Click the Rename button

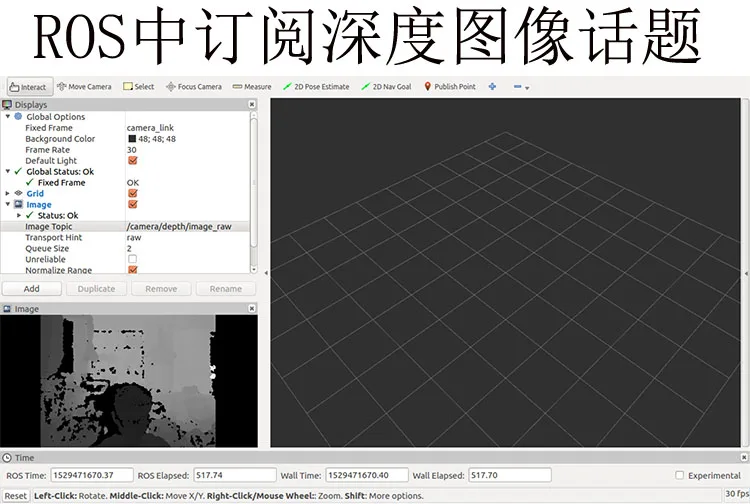click(x=226, y=289)
